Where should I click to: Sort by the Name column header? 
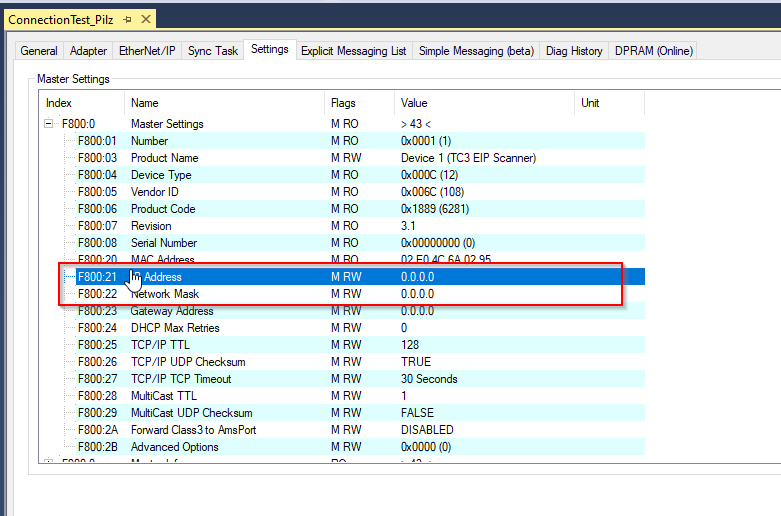pos(224,103)
